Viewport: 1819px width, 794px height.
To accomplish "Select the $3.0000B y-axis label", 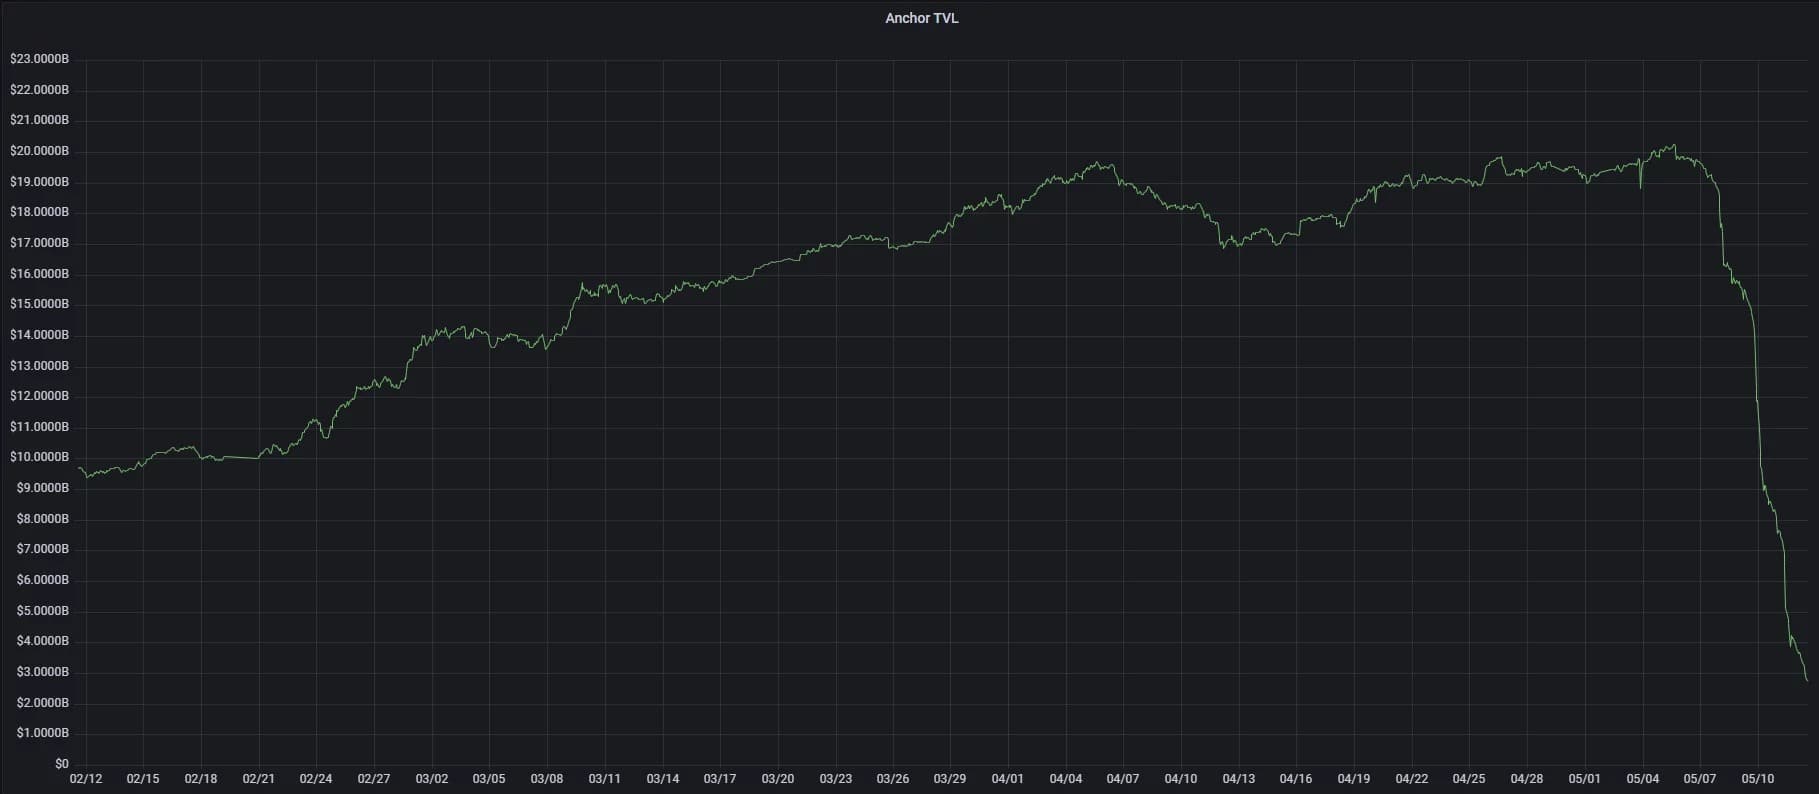I will (42, 672).
